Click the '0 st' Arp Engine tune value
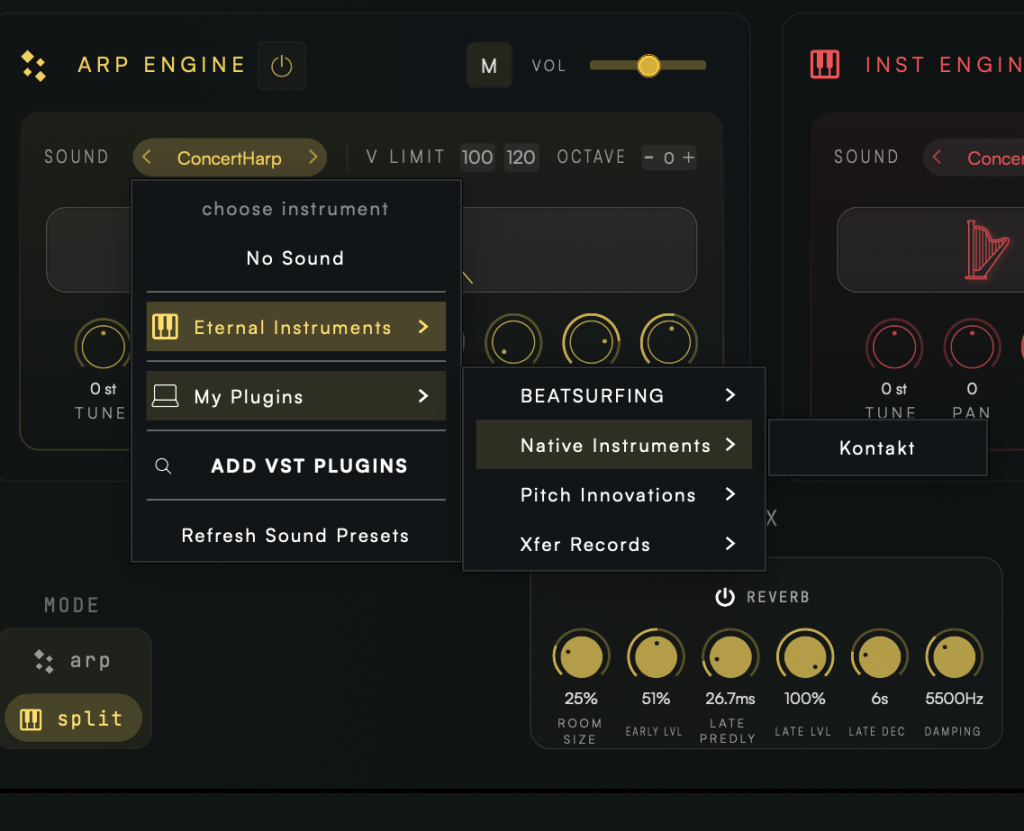The width and height of the screenshot is (1024, 831). click(103, 389)
